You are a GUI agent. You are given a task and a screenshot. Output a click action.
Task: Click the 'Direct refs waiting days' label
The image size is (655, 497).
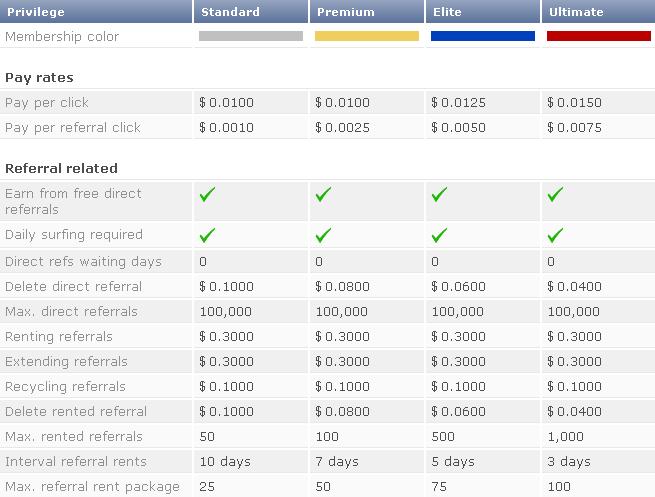point(83,262)
